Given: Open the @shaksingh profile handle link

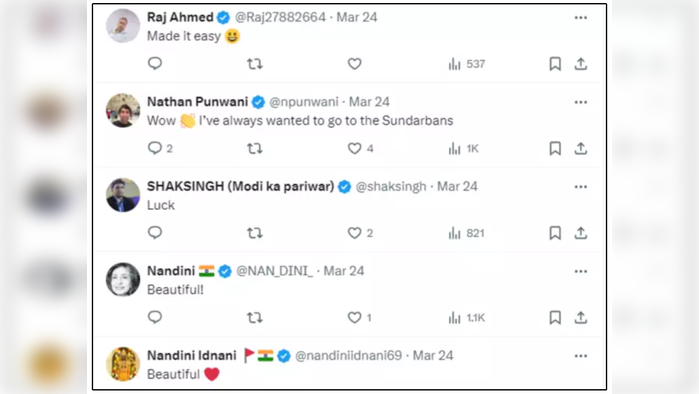Looking at the screenshot, I should [x=391, y=187].
